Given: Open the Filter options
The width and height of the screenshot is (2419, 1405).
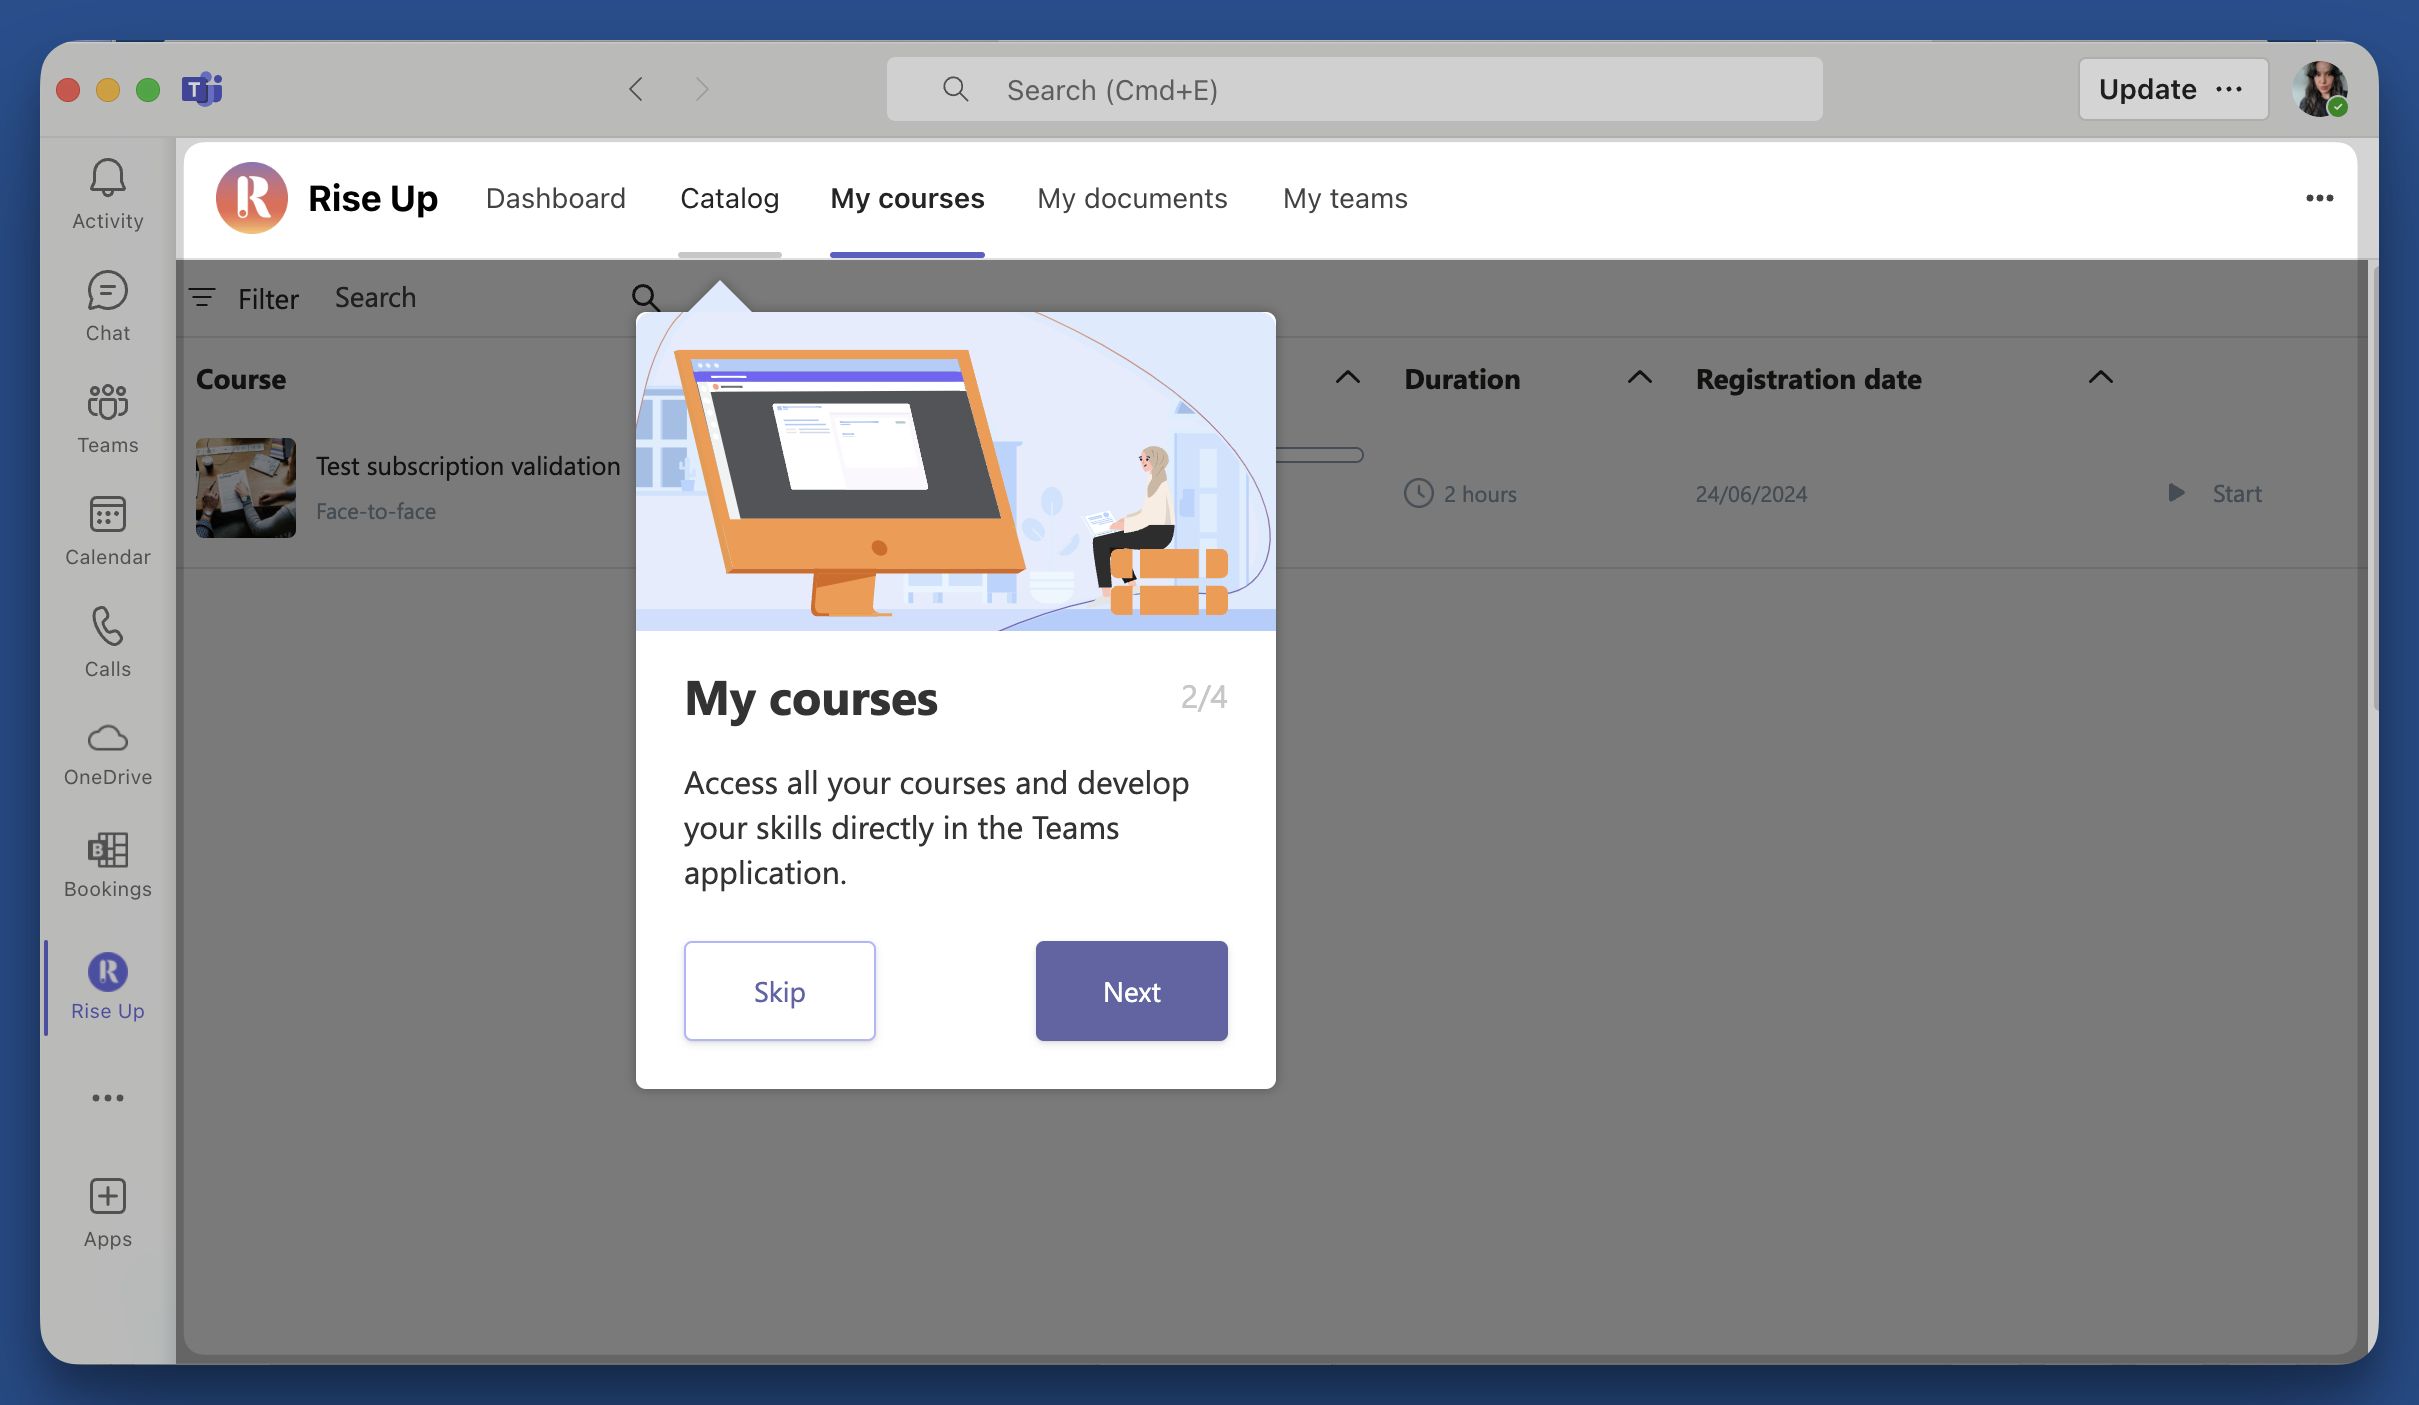Looking at the screenshot, I should click(243, 298).
